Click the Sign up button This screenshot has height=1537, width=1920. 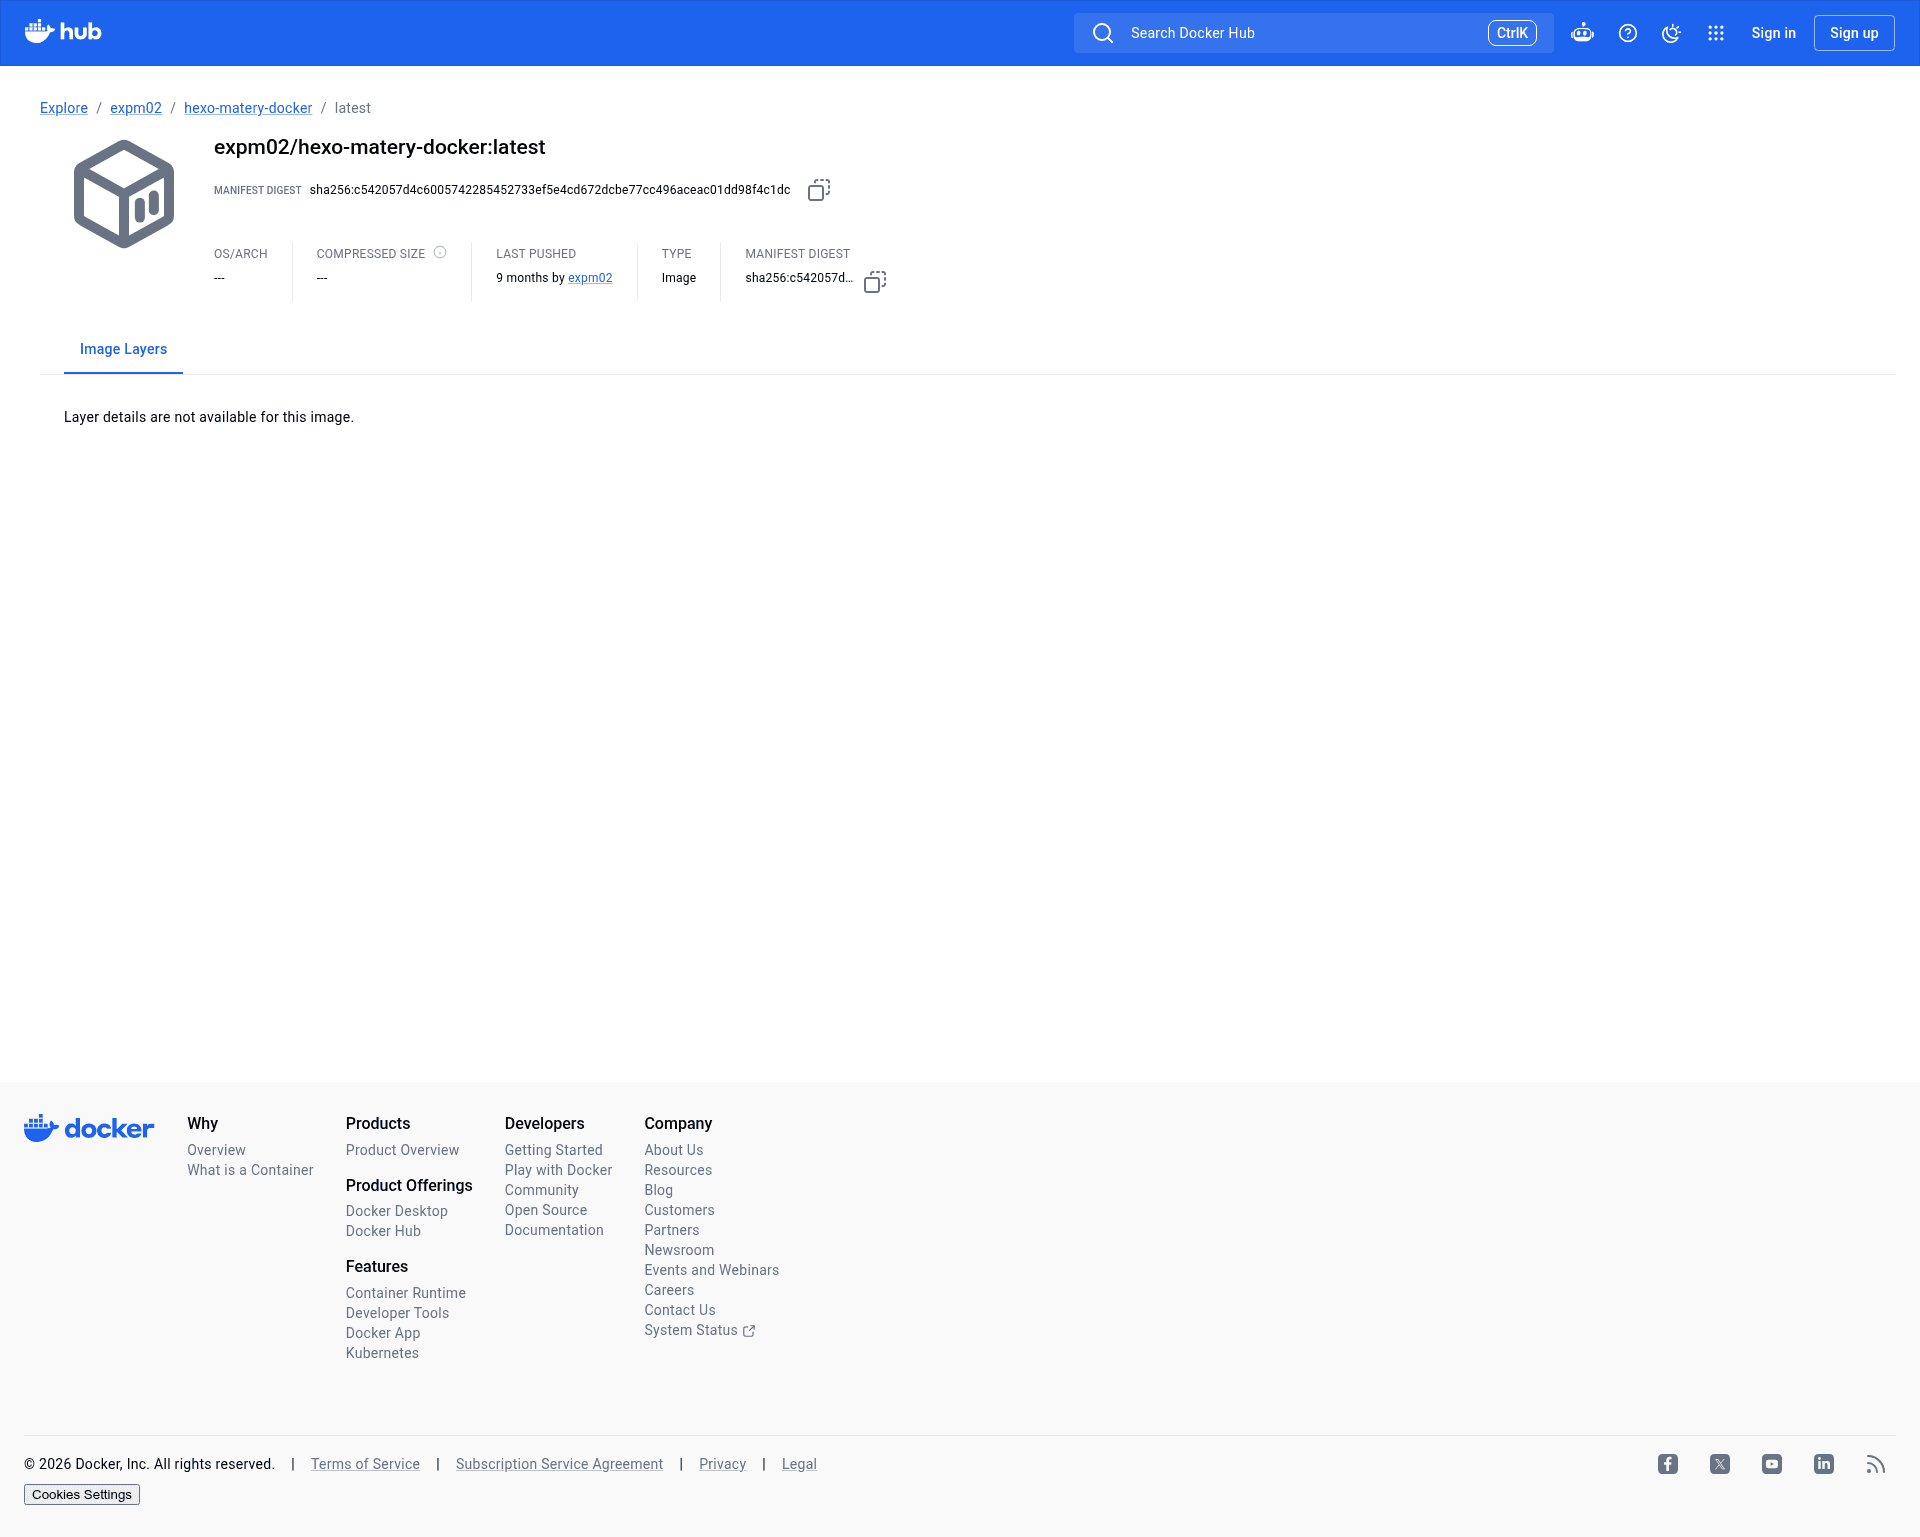pyautogui.click(x=1854, y=33)
